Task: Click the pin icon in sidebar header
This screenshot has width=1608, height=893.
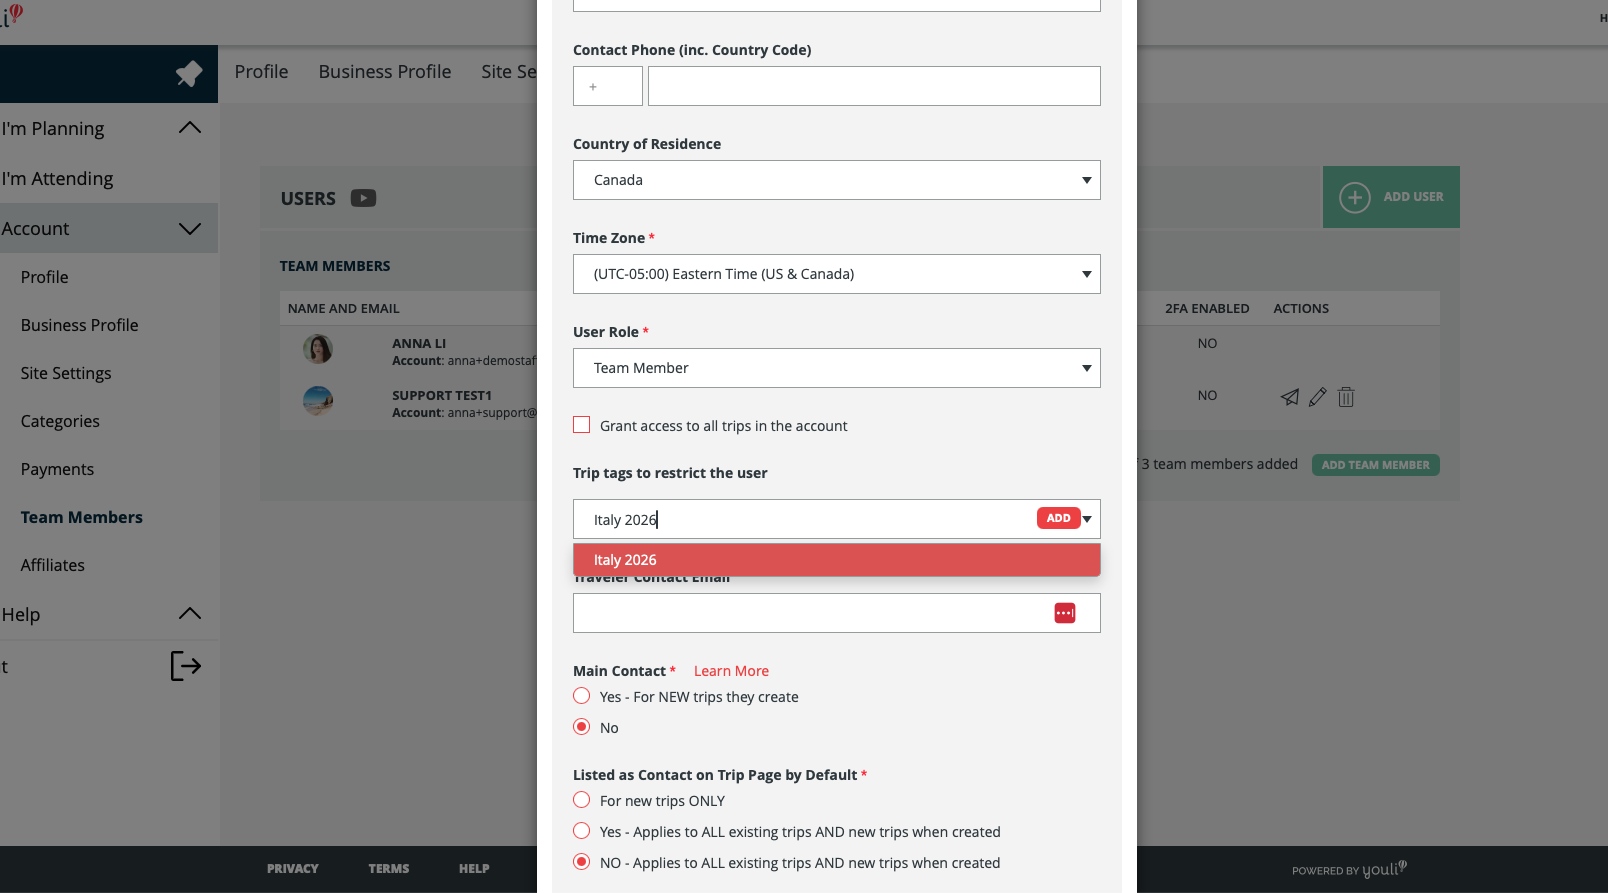Action: coord(188,74)
